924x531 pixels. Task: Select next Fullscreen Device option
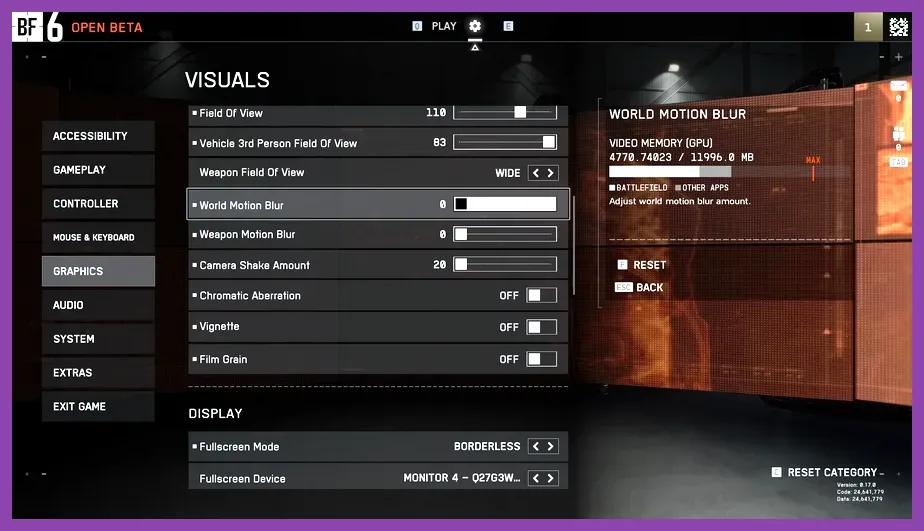point(550,478)
